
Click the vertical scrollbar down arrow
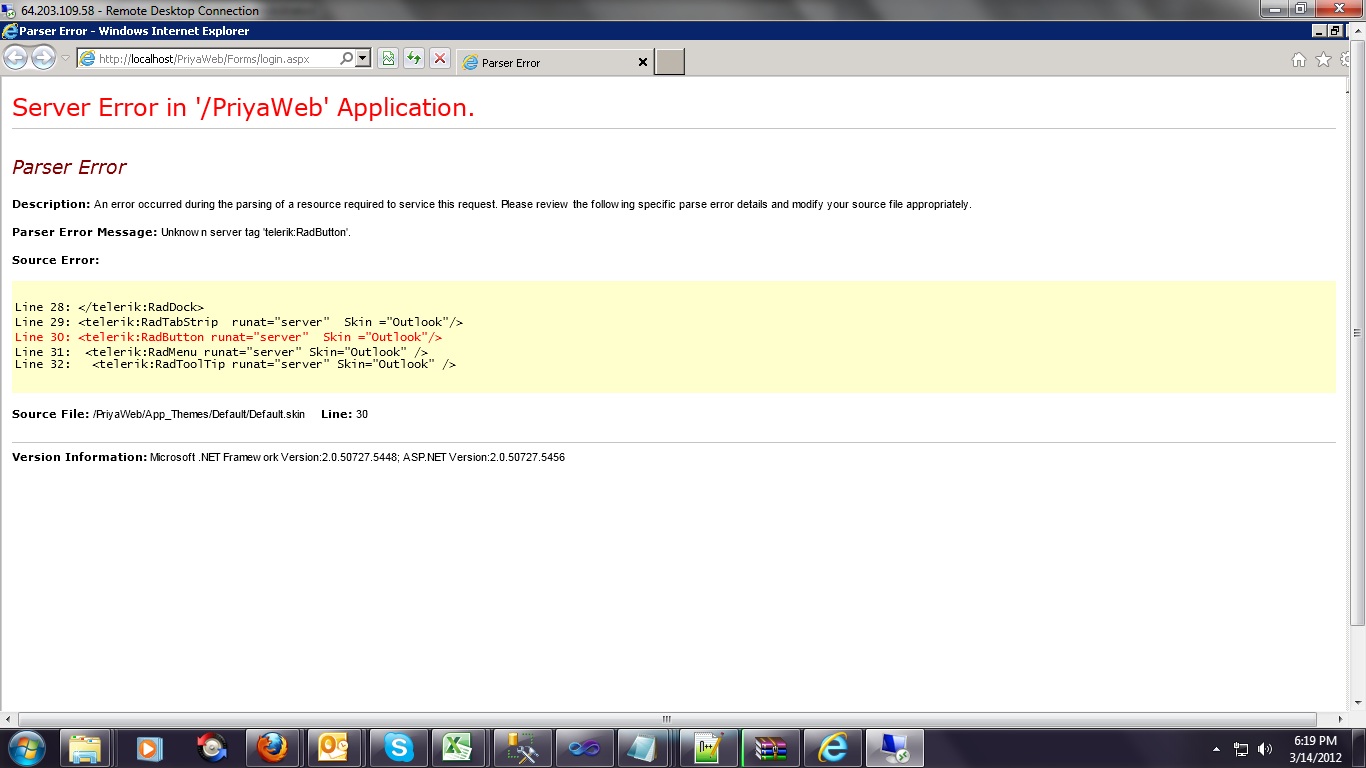click(x=1357, y=705)
